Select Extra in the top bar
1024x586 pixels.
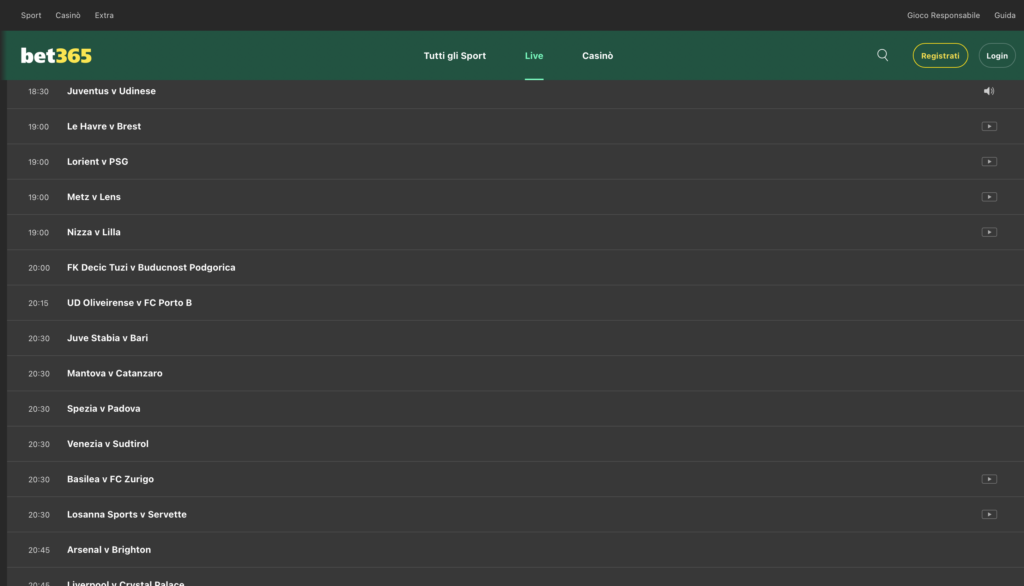click(104, 15)
